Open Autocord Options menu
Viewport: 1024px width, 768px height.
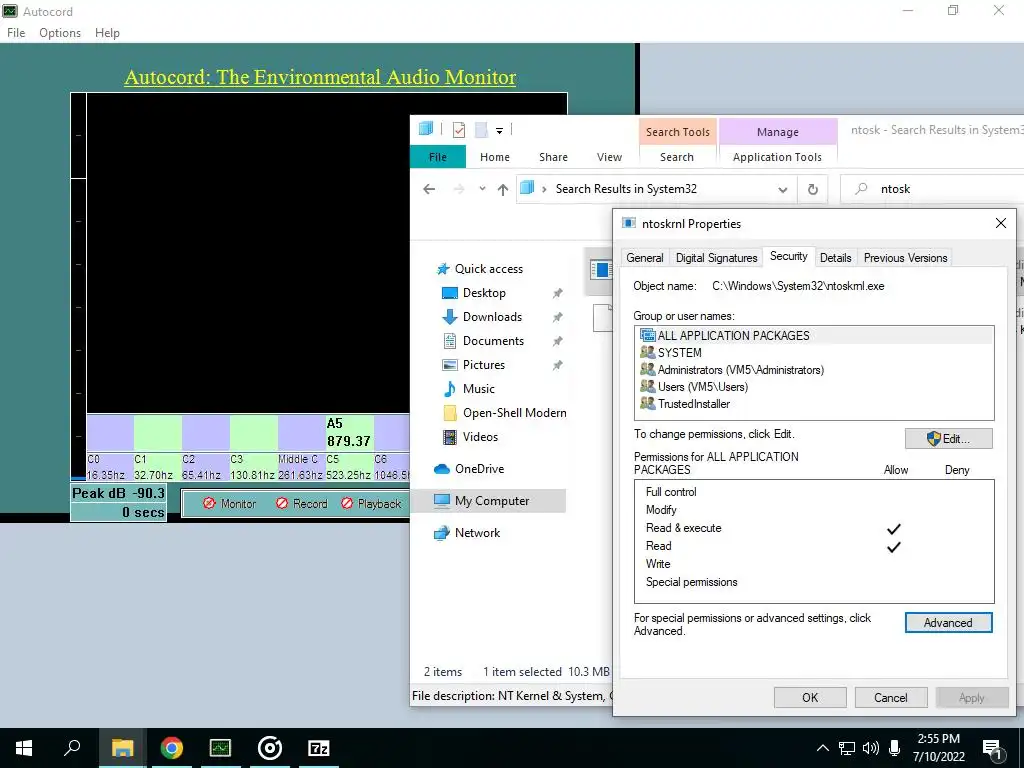tap(60, 33)
